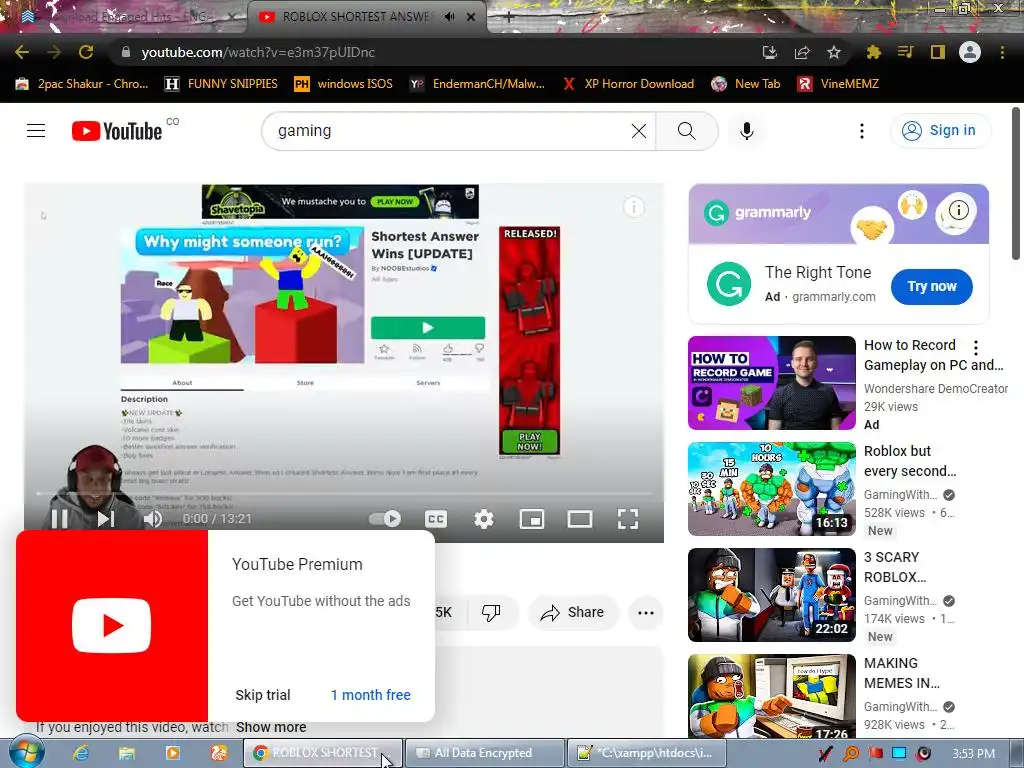
Task: Clear the search text with the X
Action: click(x=639, y=131)
